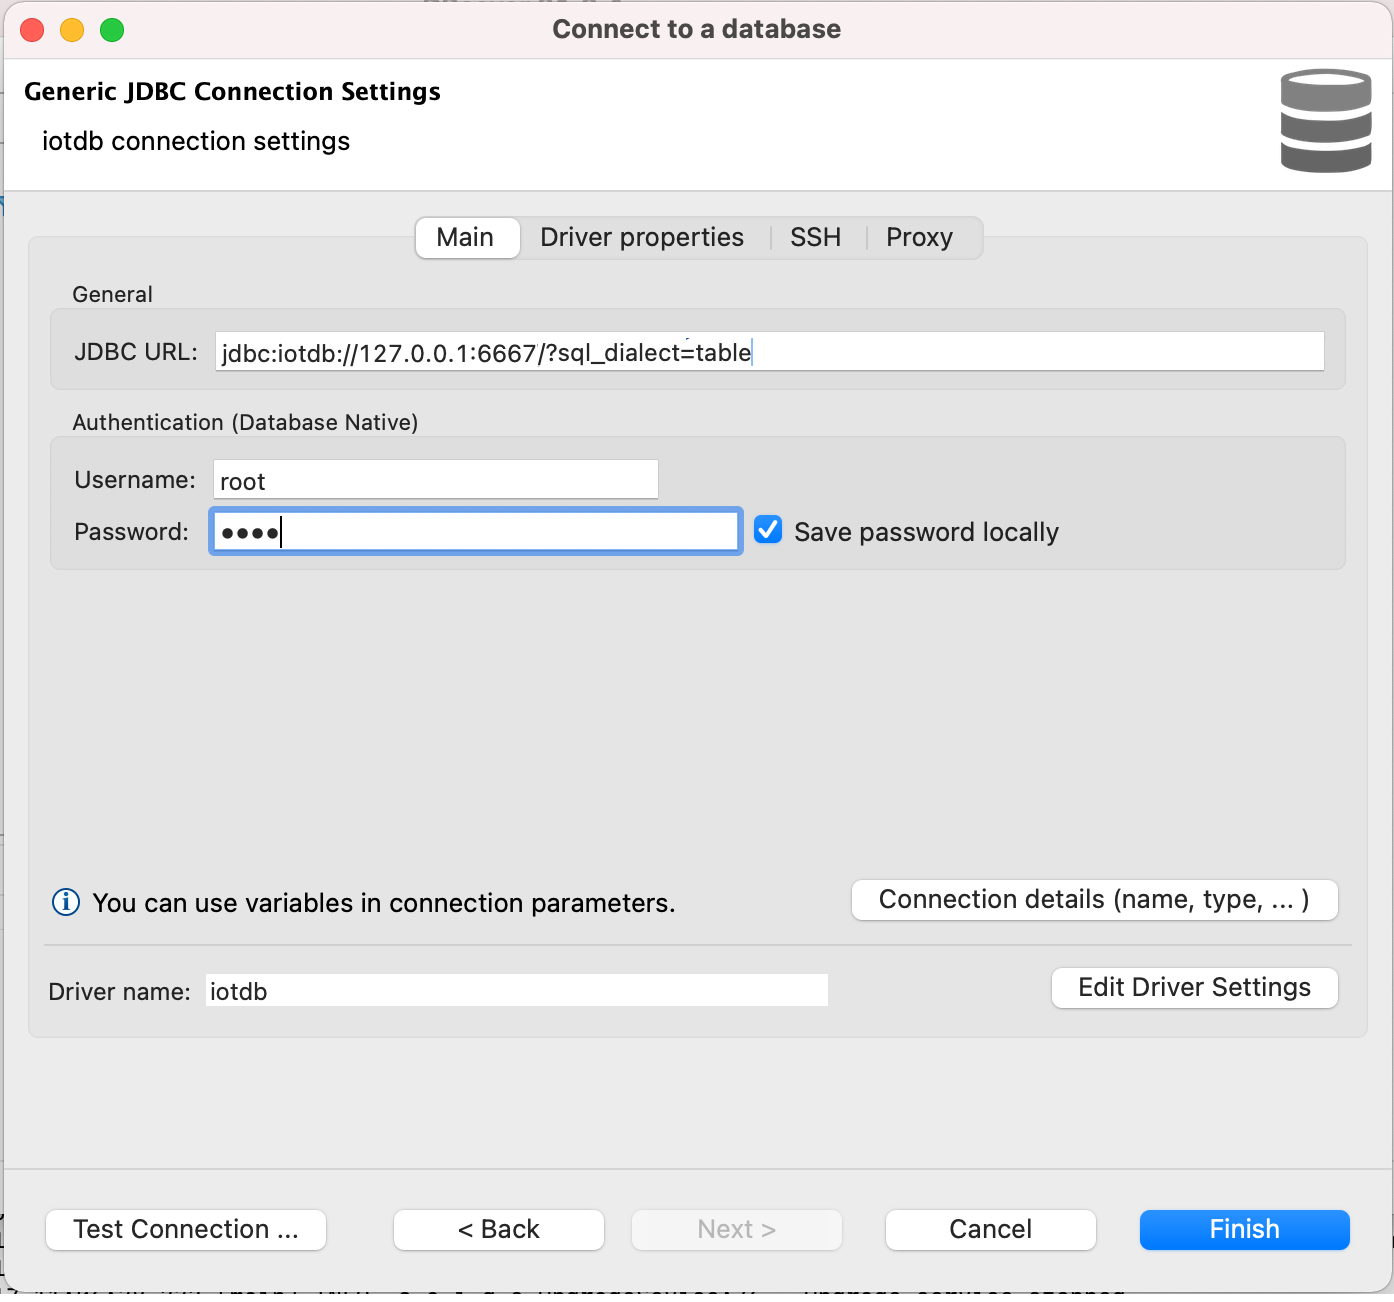This screenshot has width=1394, height=1302.
Task: Open the Driver properties tab
Action: 641,238
